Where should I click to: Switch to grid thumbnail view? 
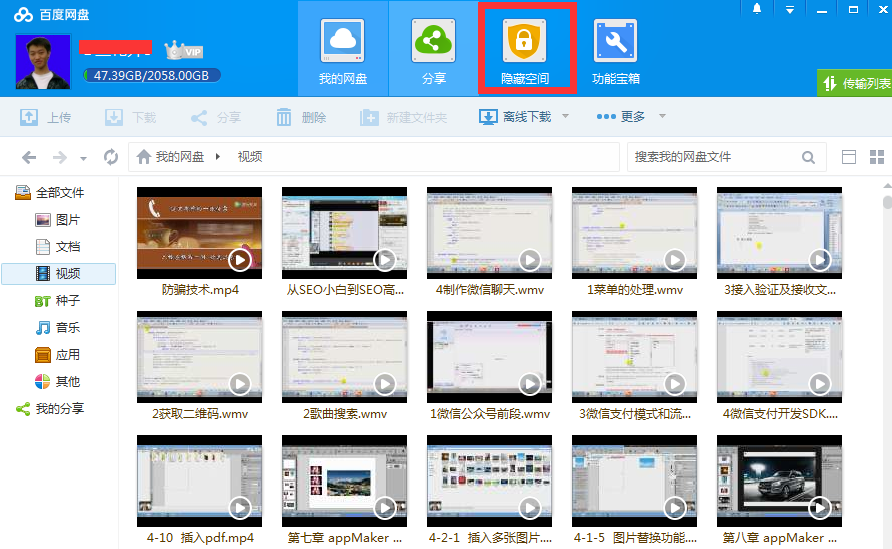877,157
